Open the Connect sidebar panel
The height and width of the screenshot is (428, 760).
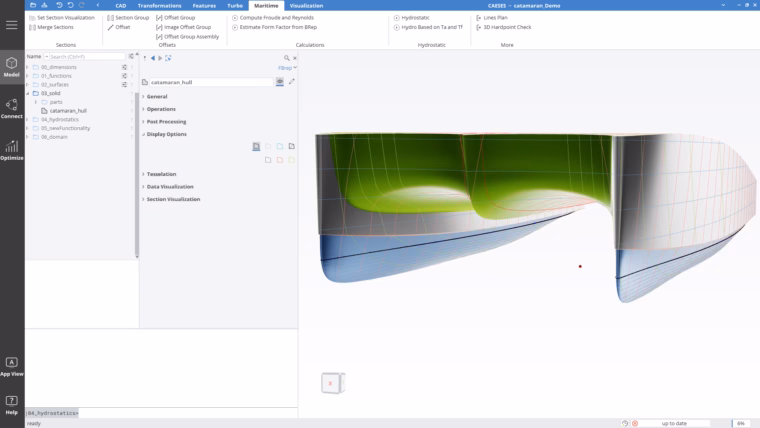[12, 109]
